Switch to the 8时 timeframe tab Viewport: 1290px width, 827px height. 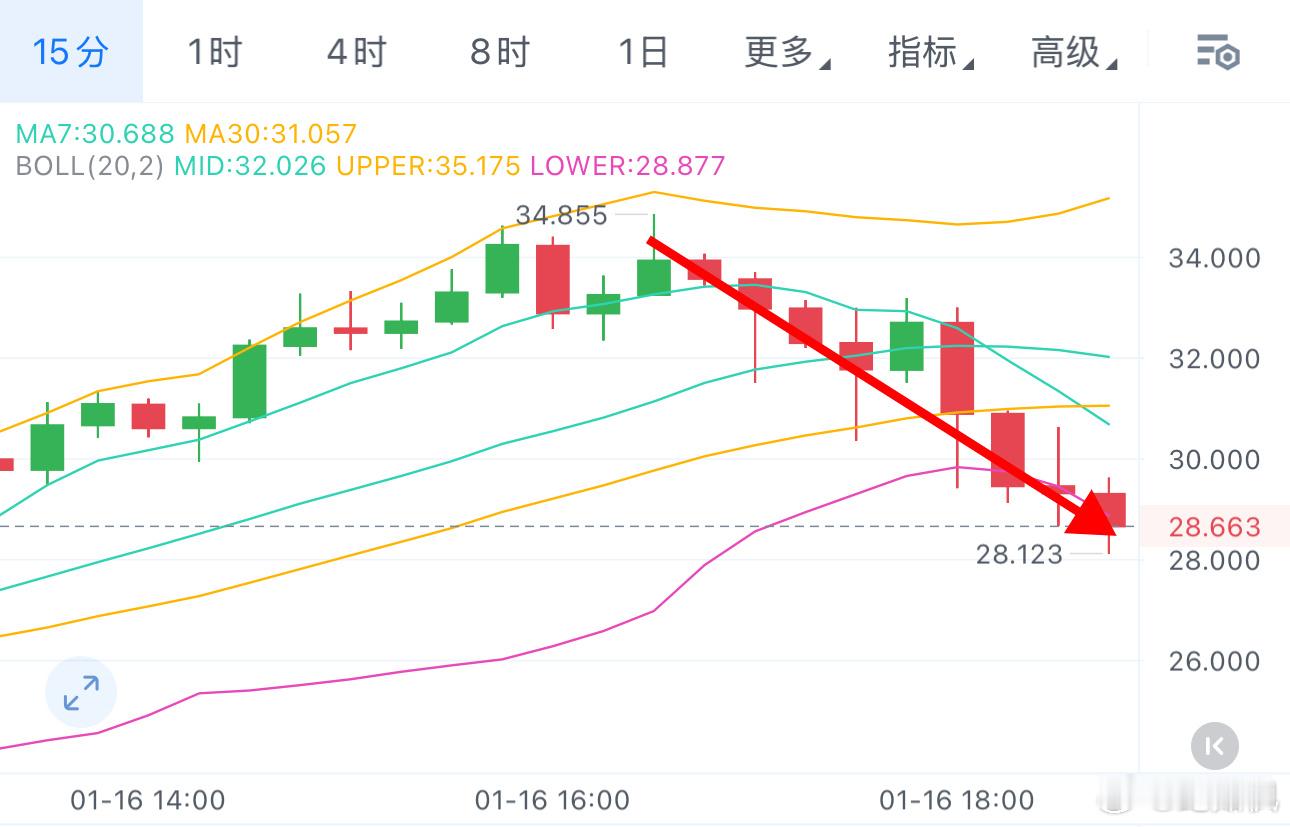(x=498, y=51)
